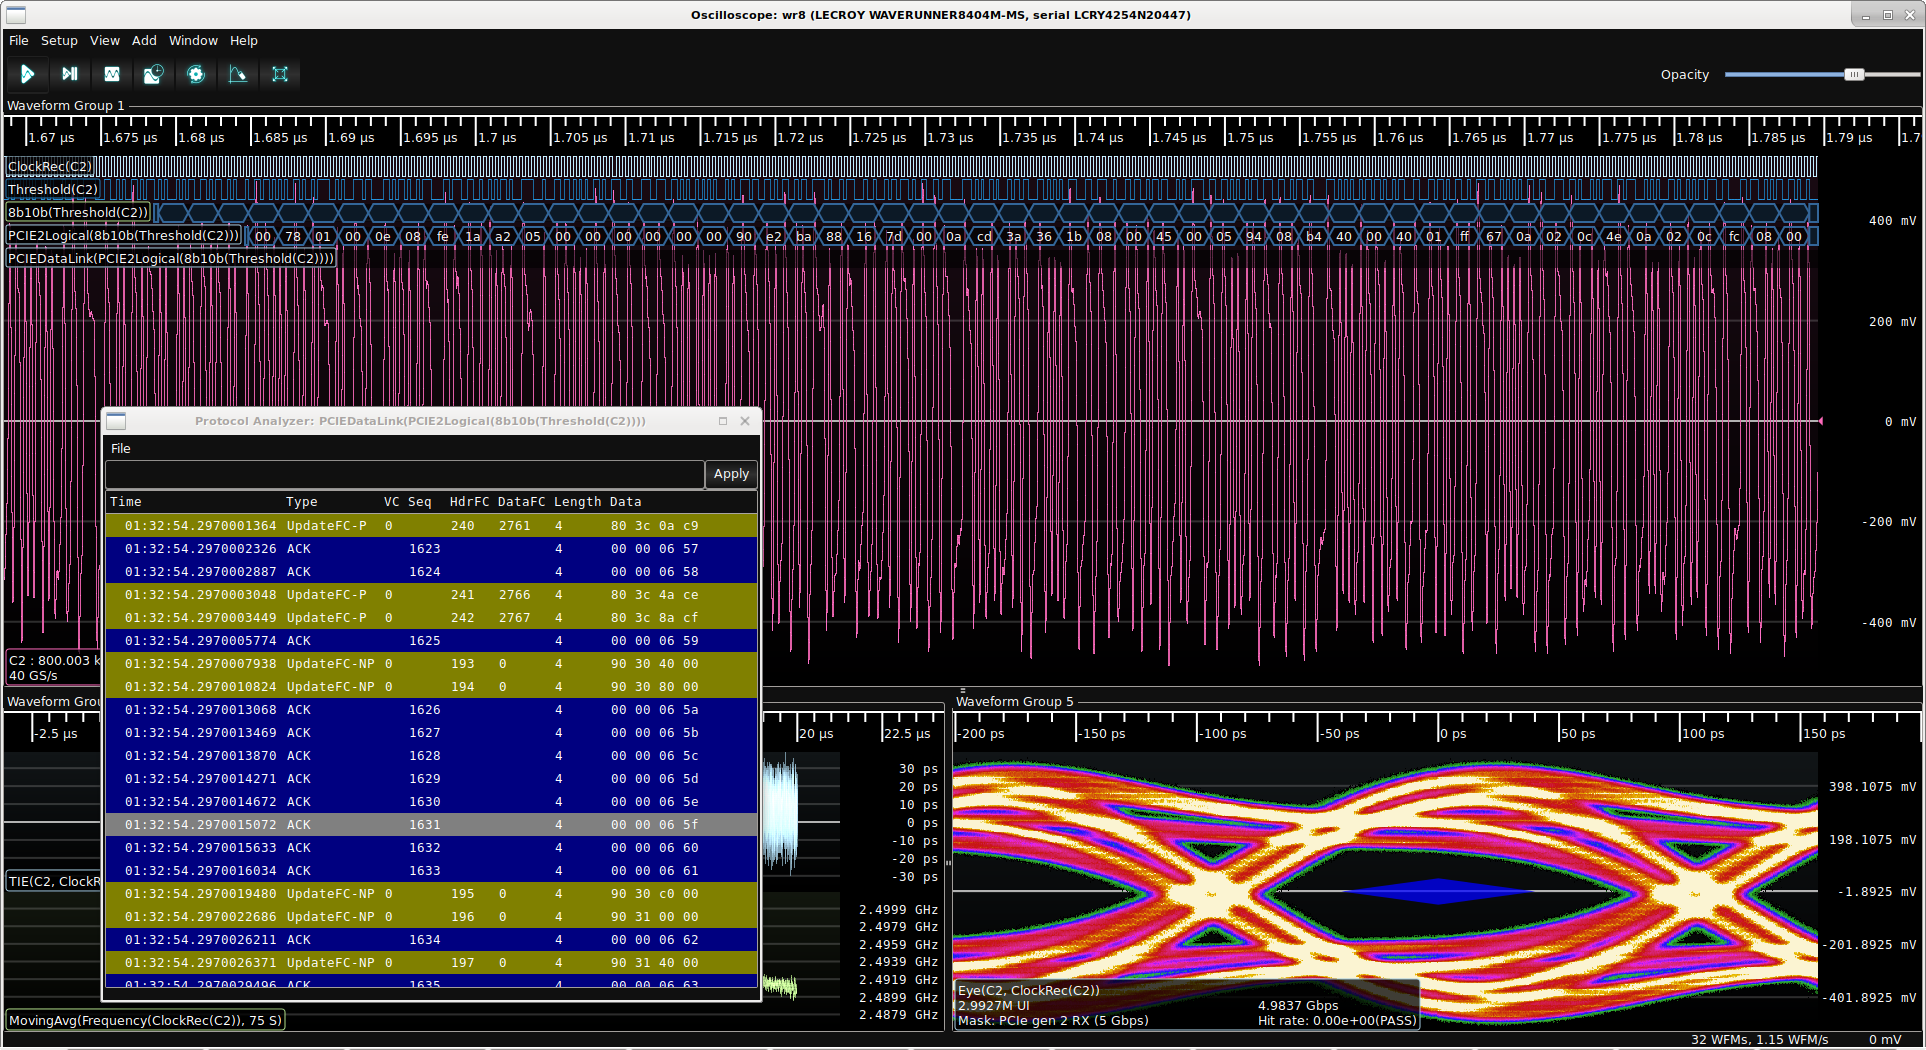The width and height of the screenshot is (1926, 1050).
Task: Click the Apply filter button
Action: [731, 474]
